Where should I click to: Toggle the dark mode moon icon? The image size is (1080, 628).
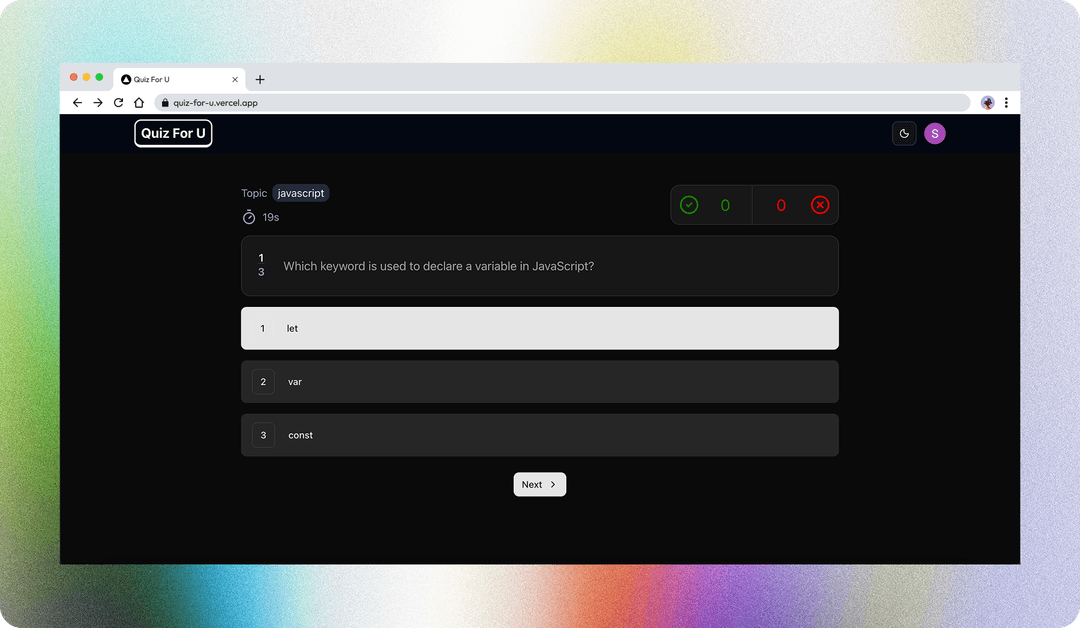(904, 134)
